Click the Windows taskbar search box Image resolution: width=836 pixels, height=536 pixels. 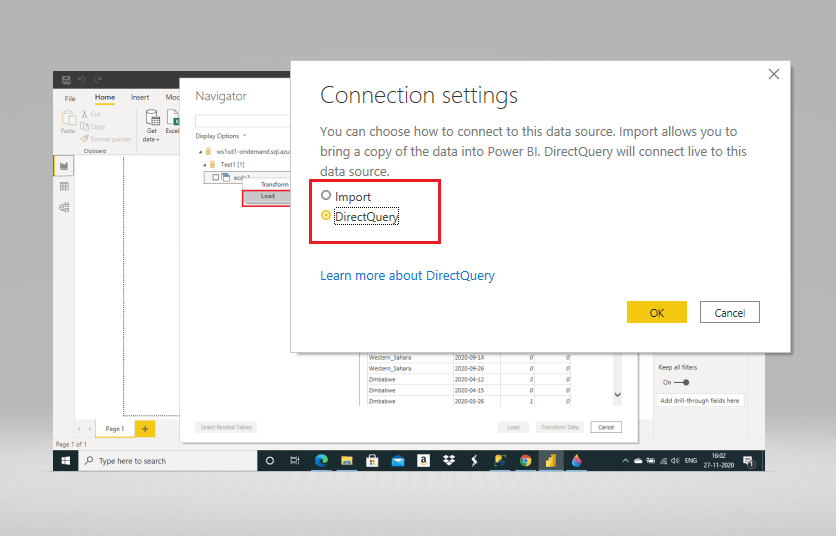pyautogui.click(x=168, y=461)
